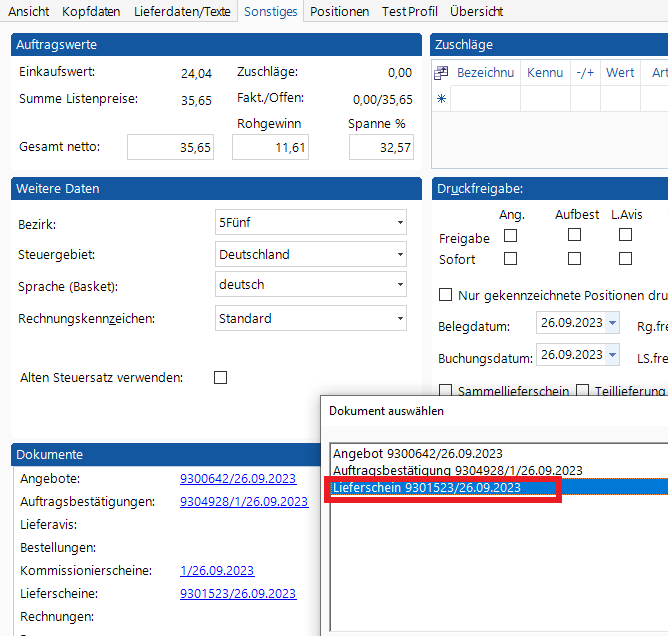Open the Bezirk dropdown
Screen dimensions: 668x636
click(399, 223)
